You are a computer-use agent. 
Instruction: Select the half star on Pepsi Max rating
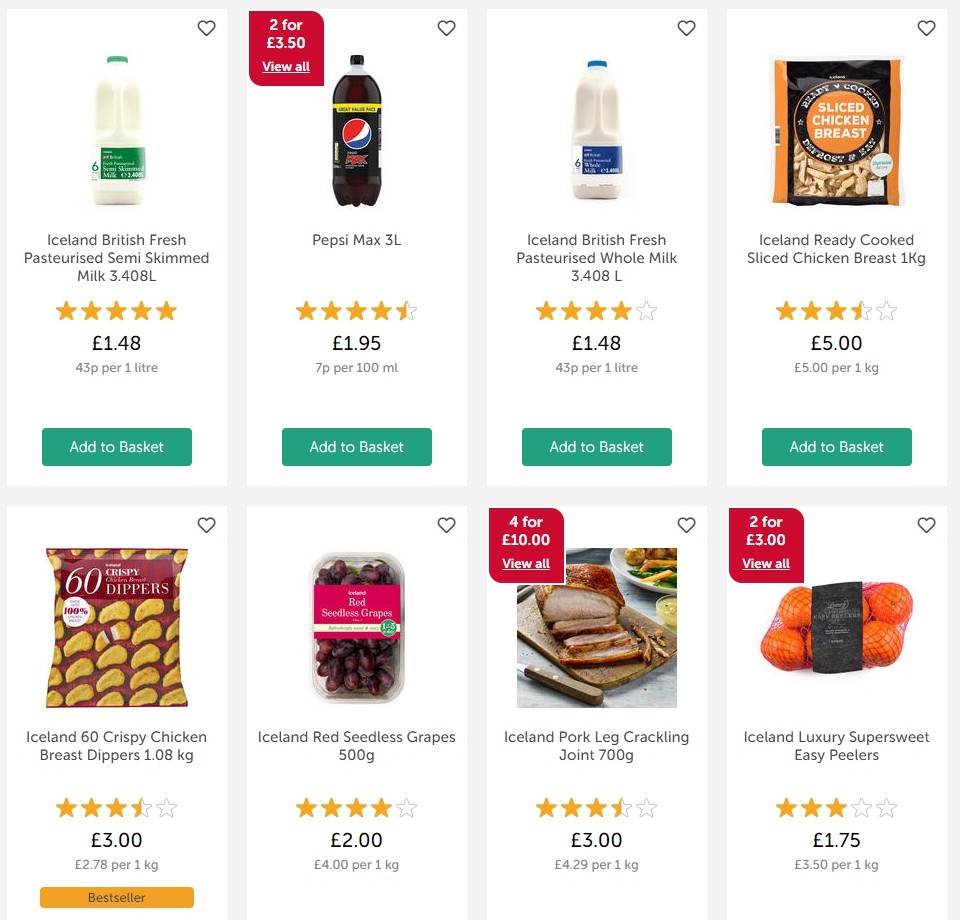click(407, 311)
